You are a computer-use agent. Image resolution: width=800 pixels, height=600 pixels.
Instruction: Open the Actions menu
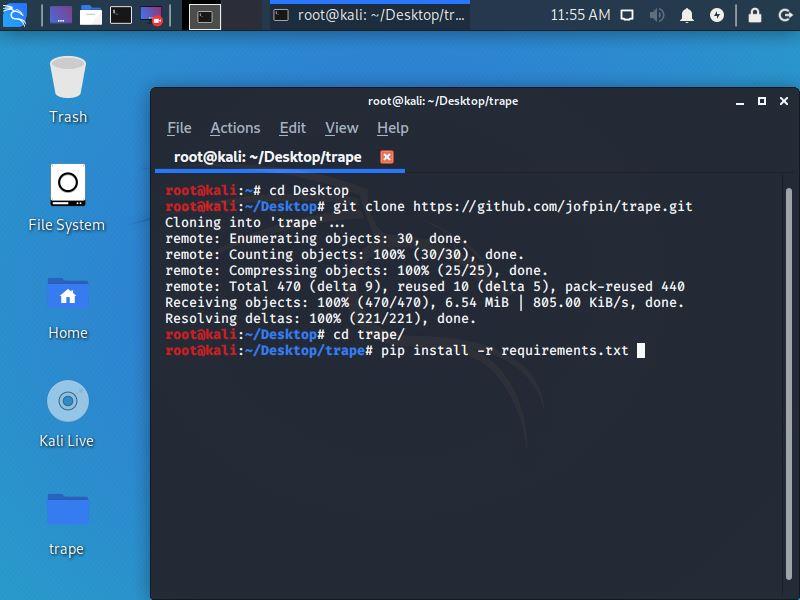coord(235,128)
